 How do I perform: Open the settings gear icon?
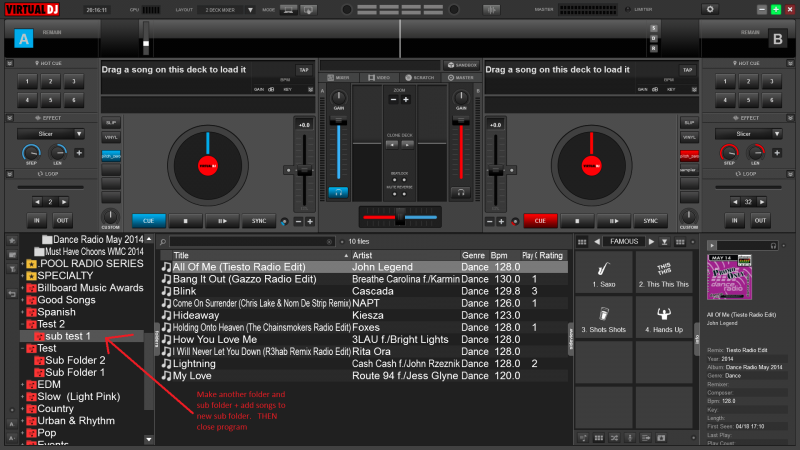710,9
